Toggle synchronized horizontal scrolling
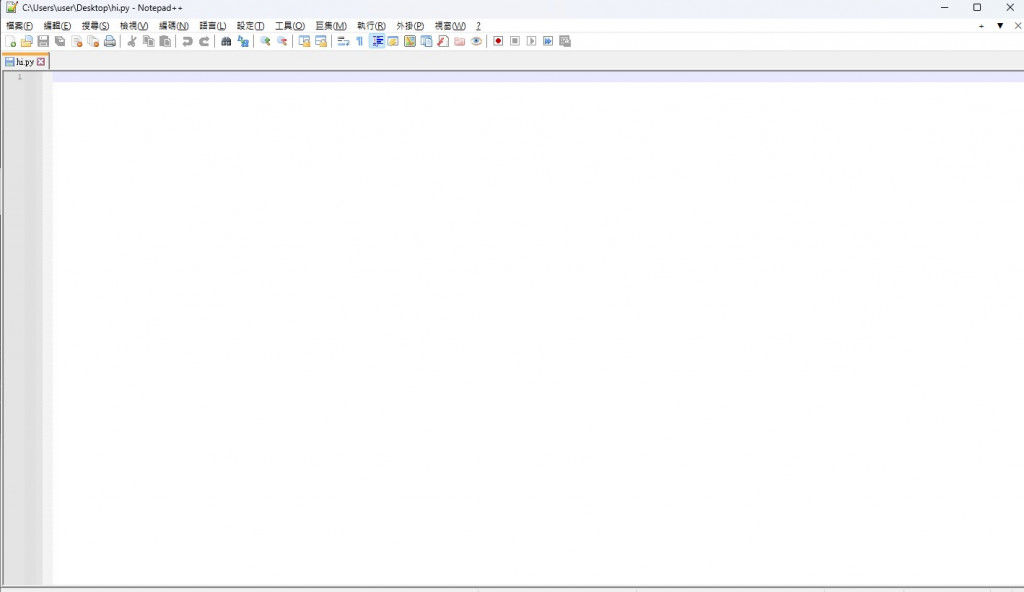Screen dimensions: 1024x592 (321, 41)
